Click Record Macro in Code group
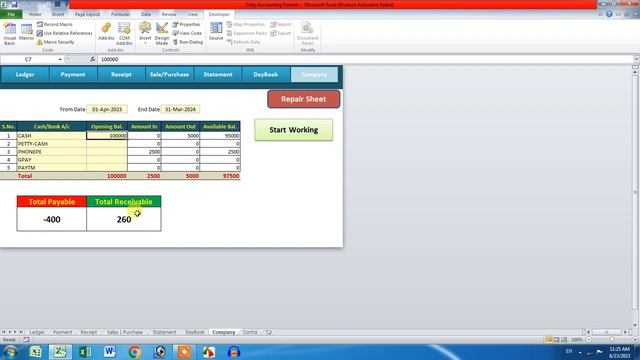This screenshot has width=640, height=360. [x=54, y=24]
